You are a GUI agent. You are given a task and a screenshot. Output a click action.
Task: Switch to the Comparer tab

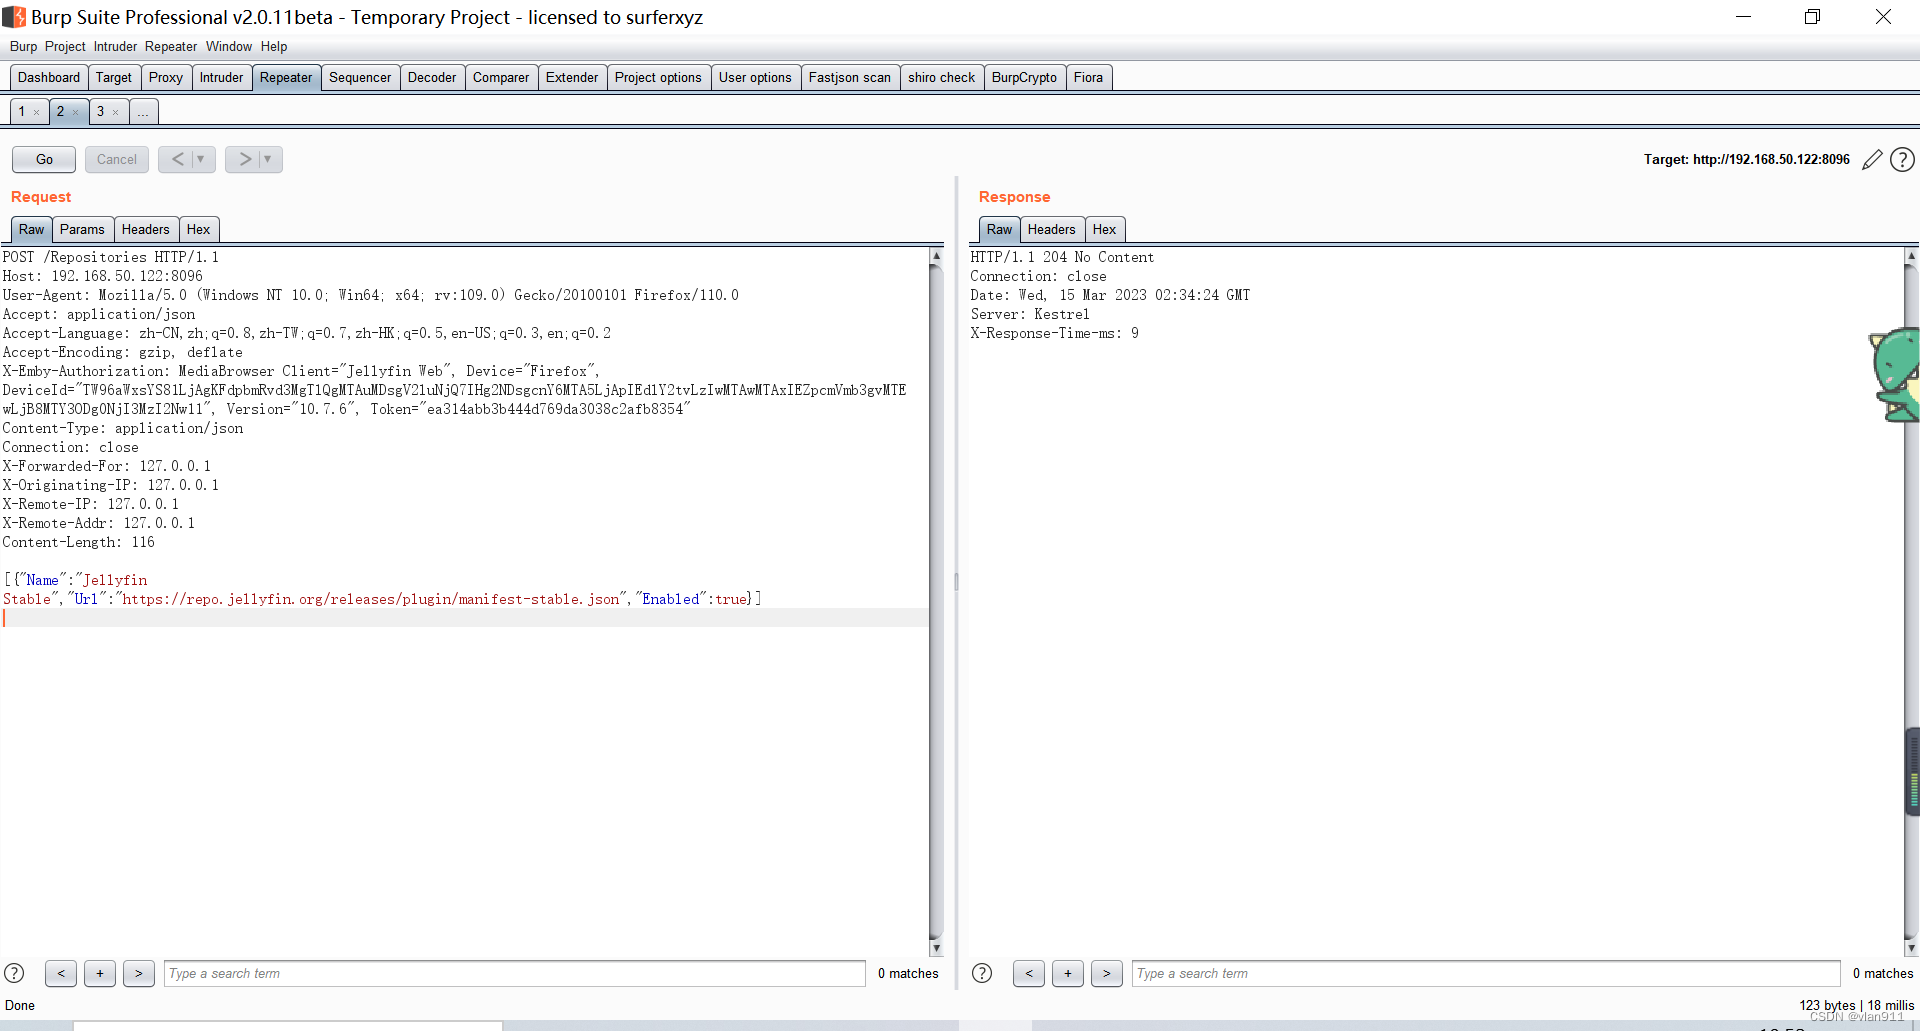(x=501, y=78)
